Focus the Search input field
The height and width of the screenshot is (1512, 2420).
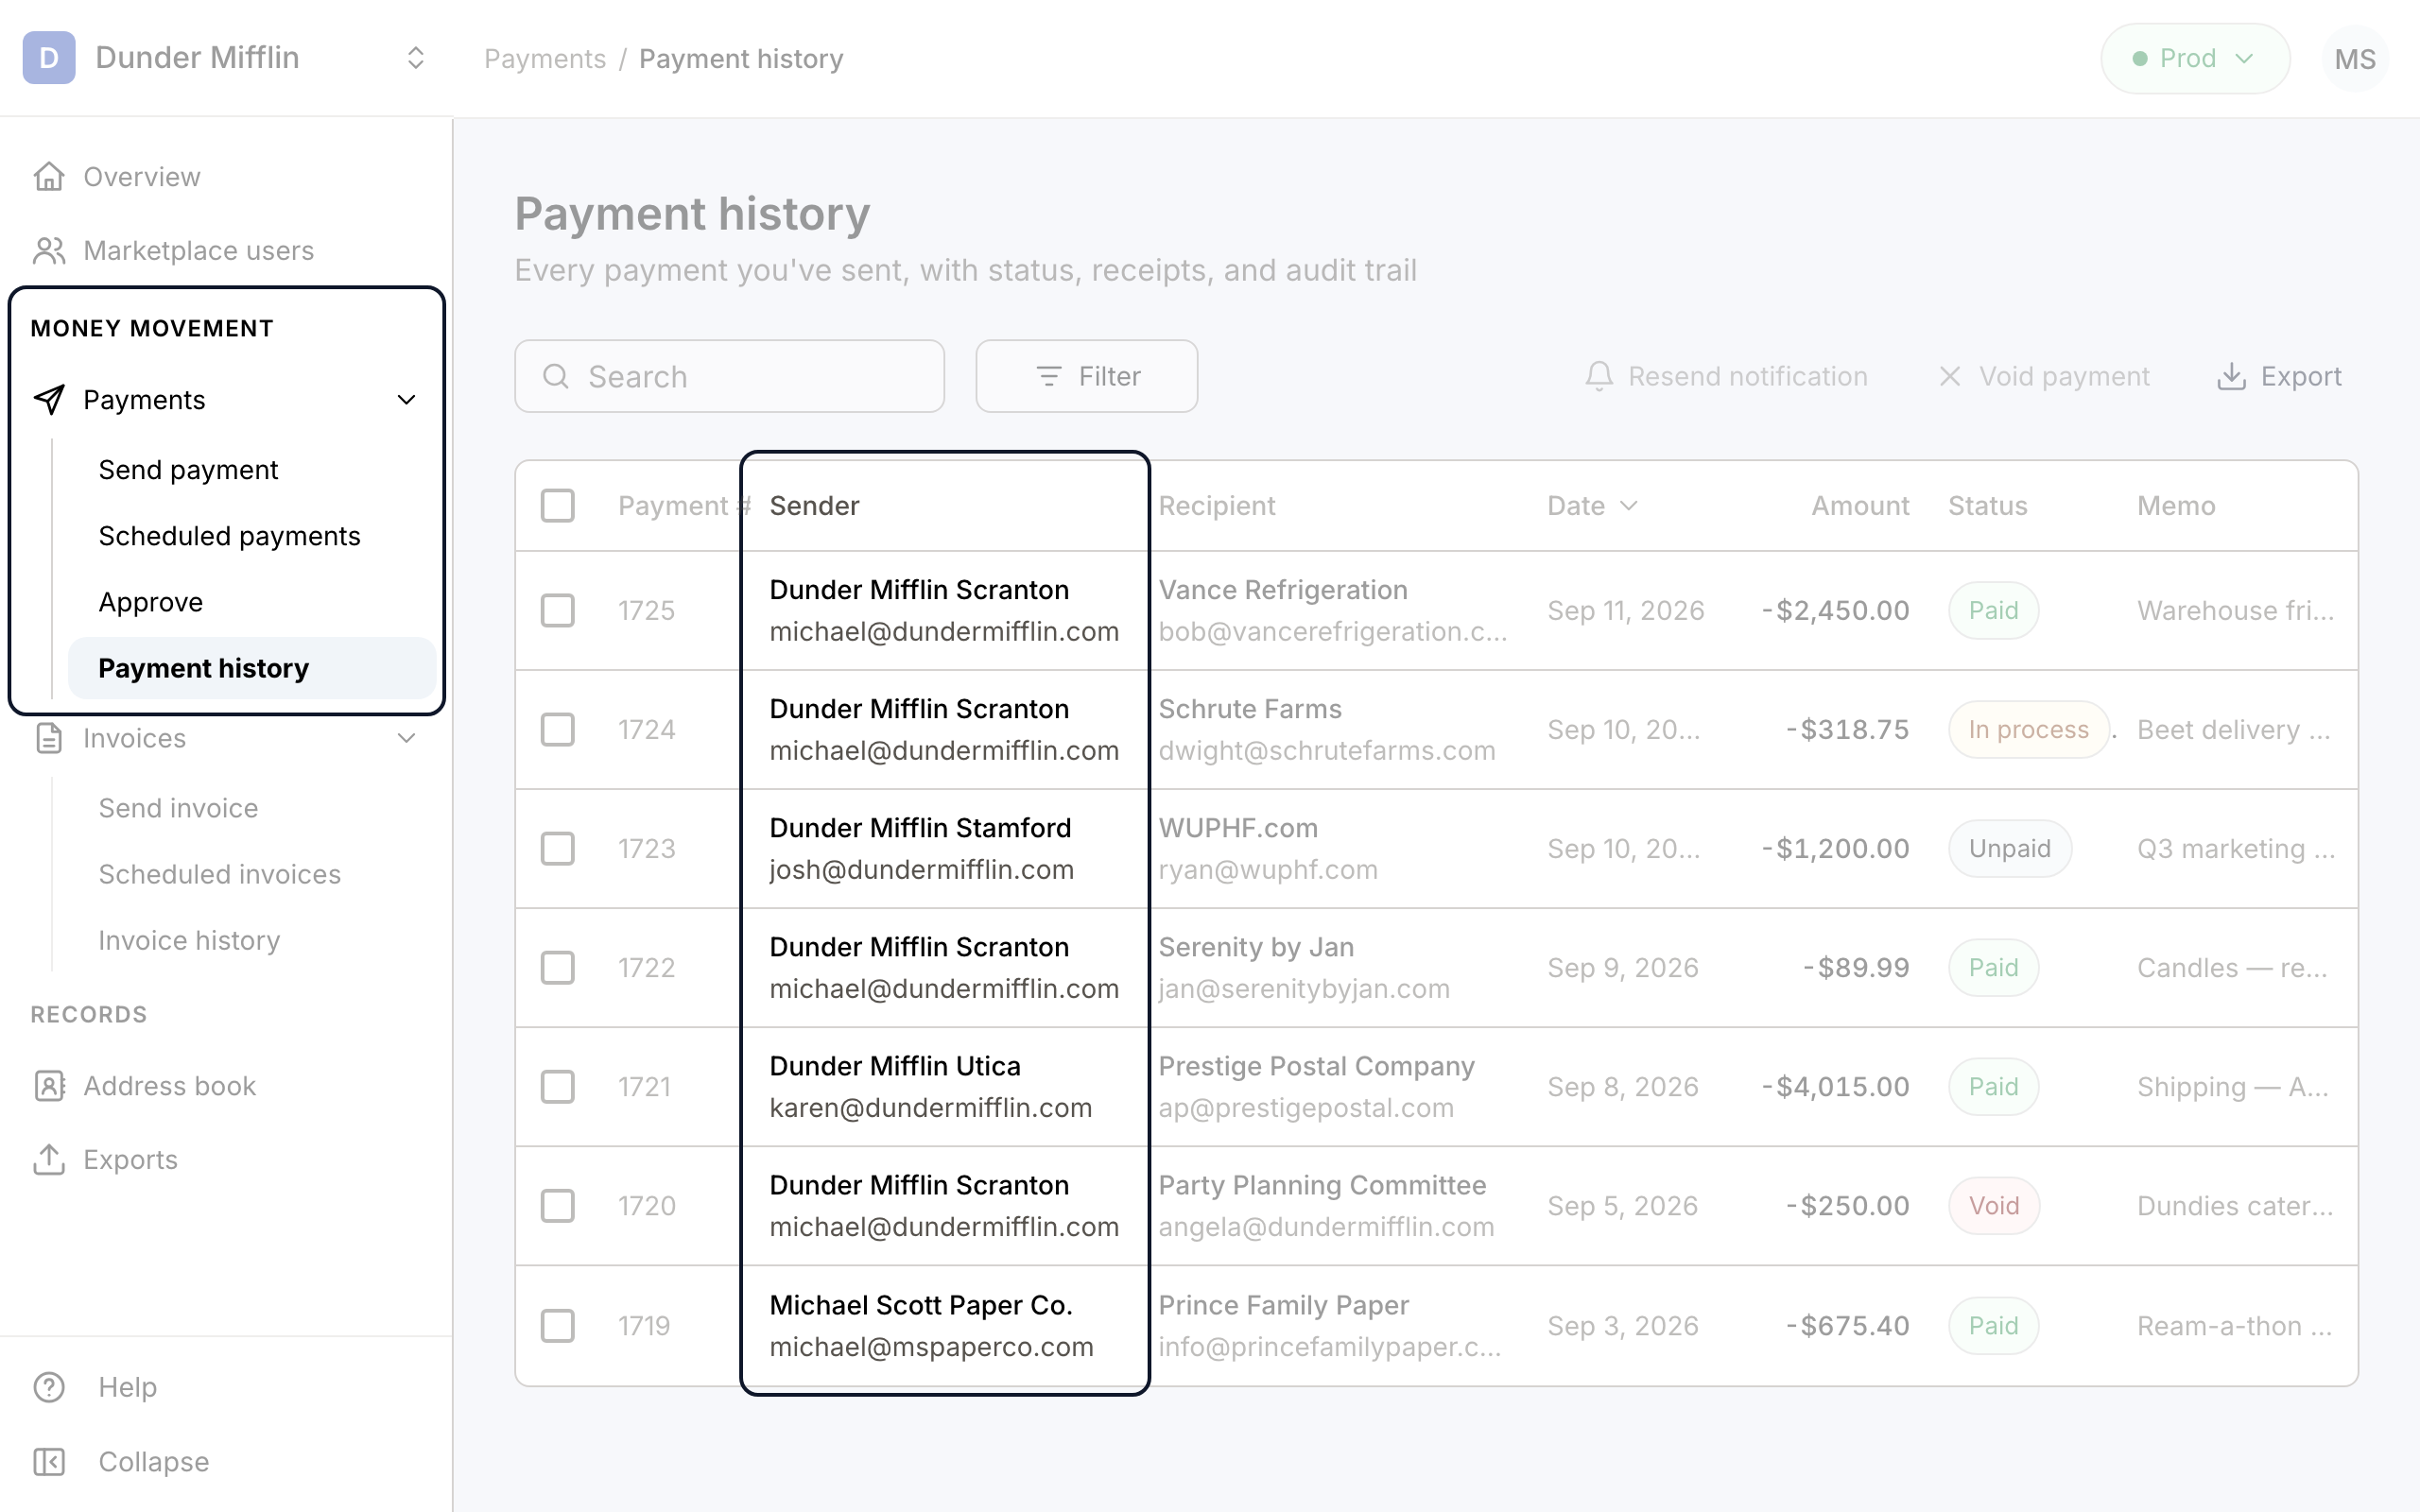[729, 376]
